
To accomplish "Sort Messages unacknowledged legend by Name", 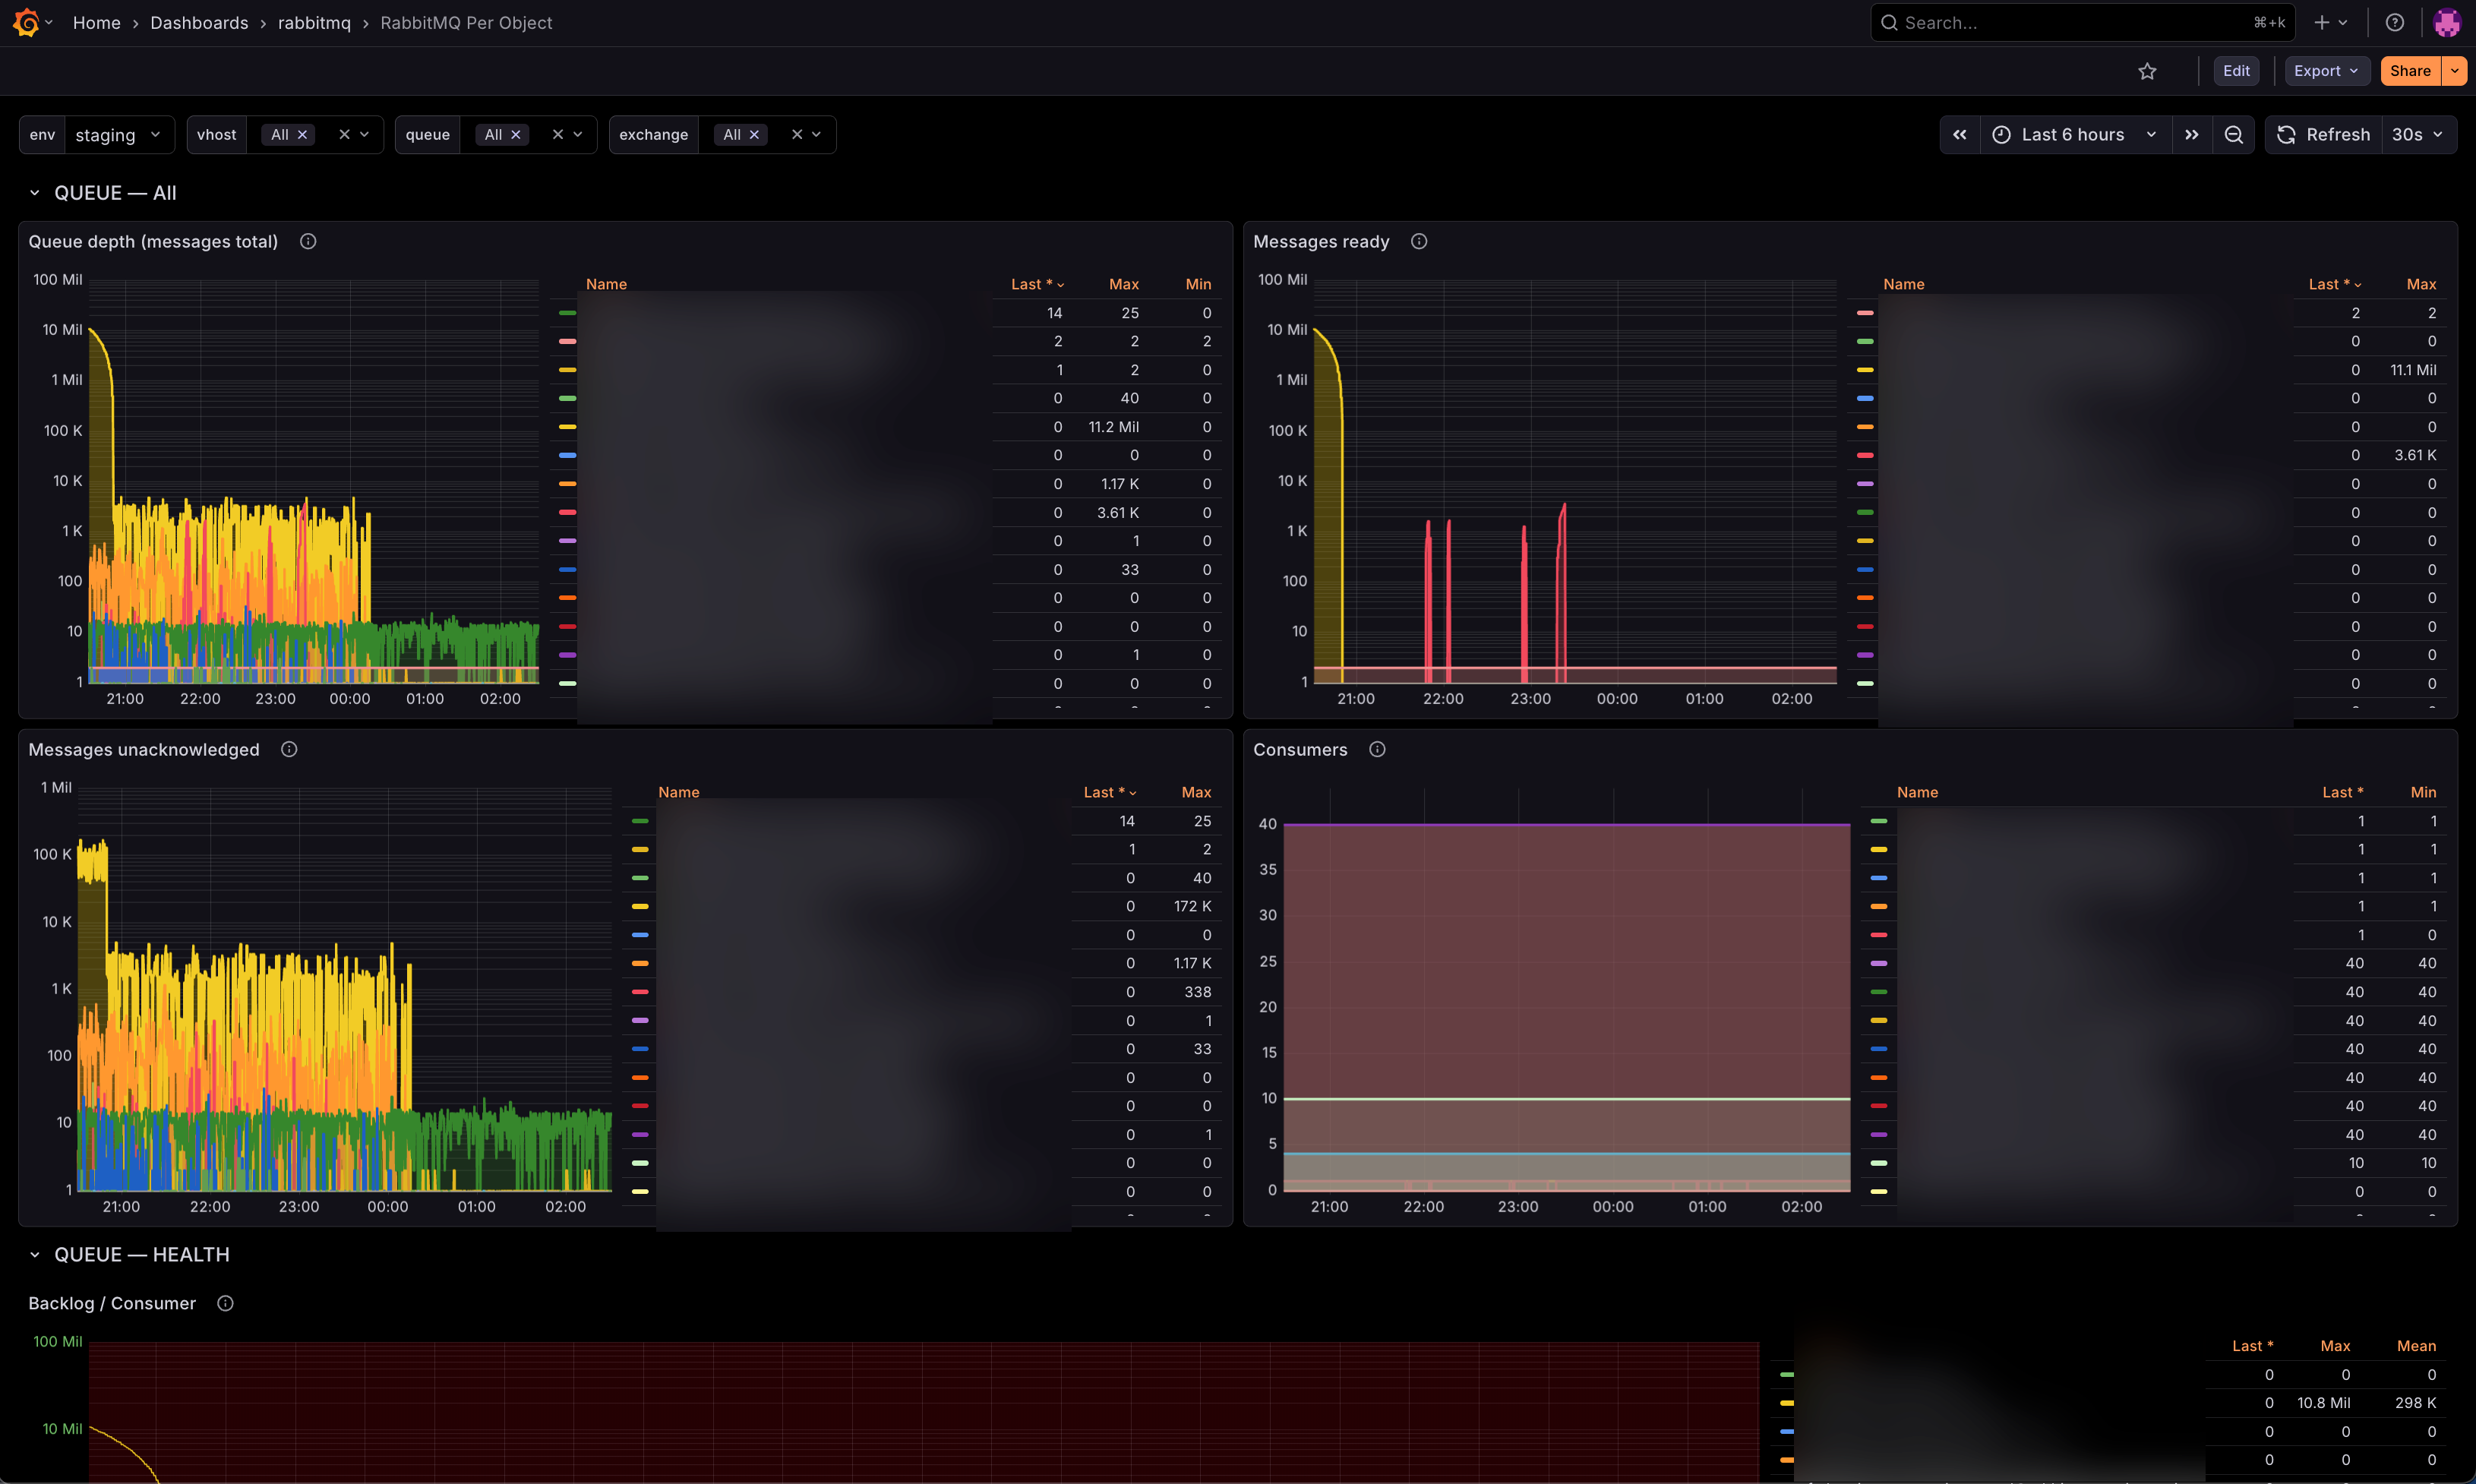I will pos(678,792).
